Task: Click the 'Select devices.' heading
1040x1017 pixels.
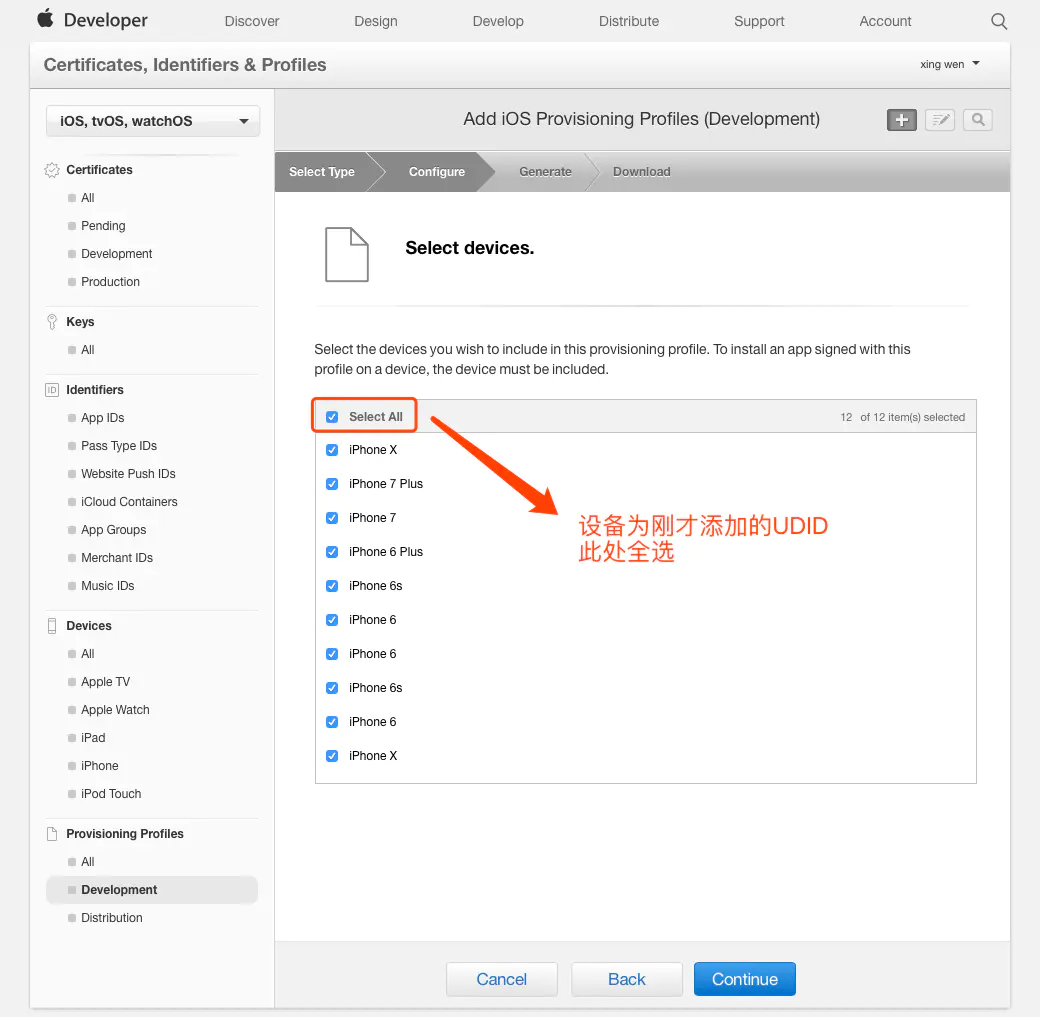Action: click(x=470, y=248)
